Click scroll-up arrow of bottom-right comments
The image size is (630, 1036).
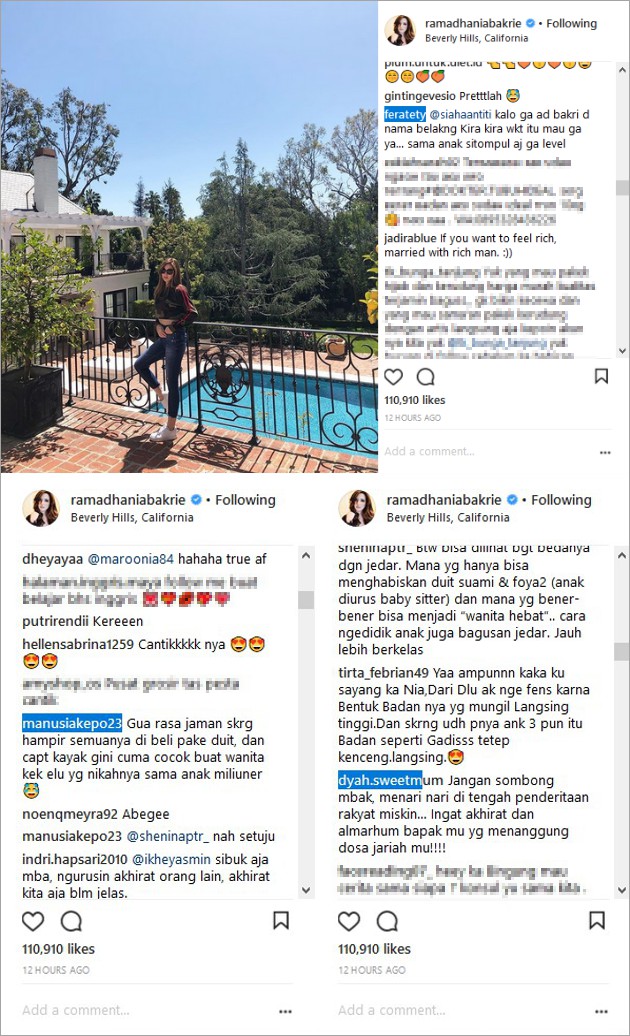[x=621, y=556]
